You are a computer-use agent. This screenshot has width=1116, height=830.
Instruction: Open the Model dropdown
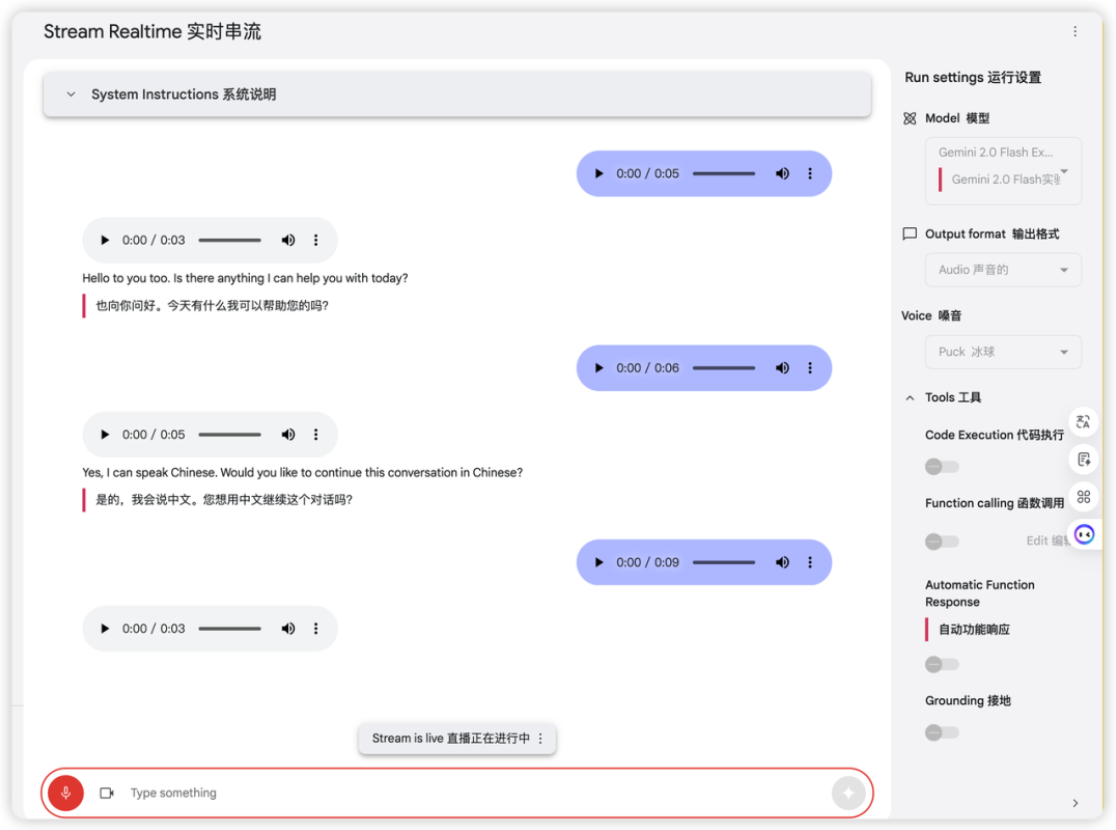click(1003, 171)
